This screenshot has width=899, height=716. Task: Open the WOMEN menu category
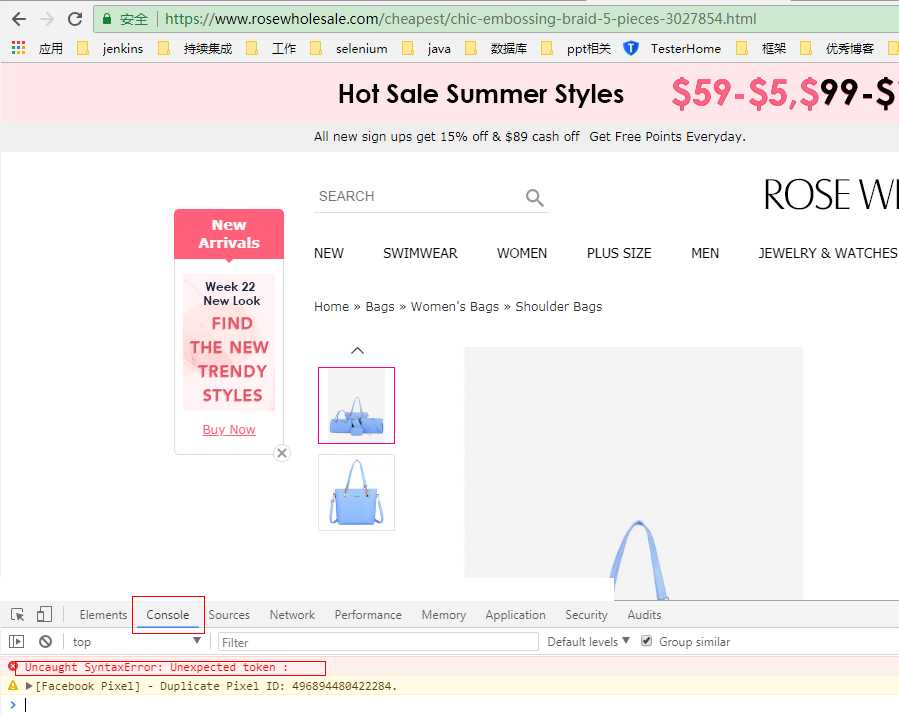click(522, 253)
